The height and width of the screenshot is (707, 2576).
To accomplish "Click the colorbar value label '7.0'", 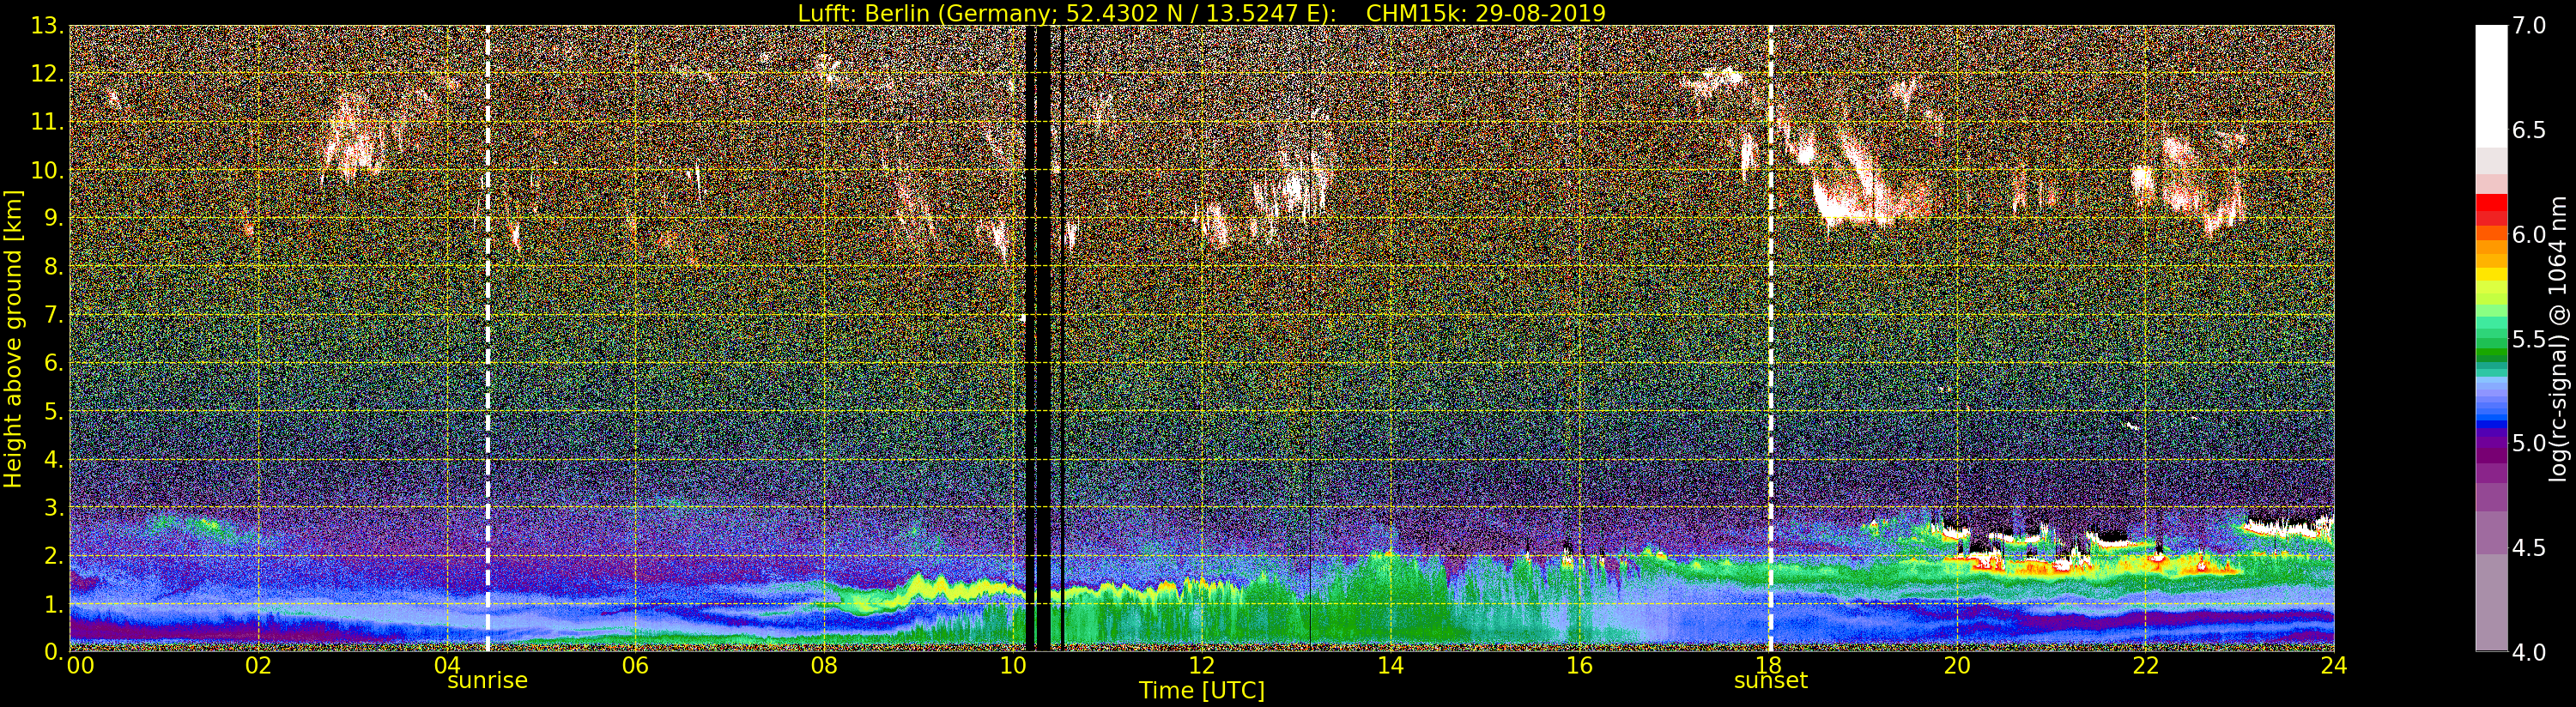I will [2529, 26].
